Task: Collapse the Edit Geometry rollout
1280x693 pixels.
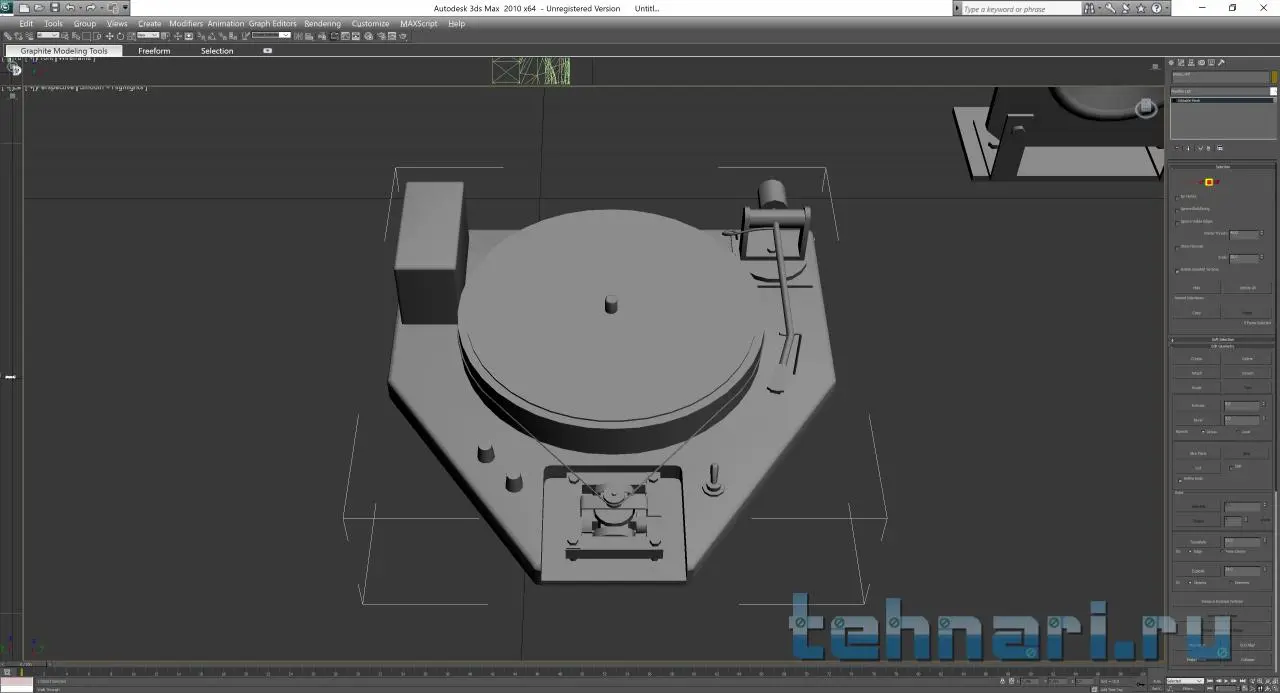Action: (x=1223, y=347)
